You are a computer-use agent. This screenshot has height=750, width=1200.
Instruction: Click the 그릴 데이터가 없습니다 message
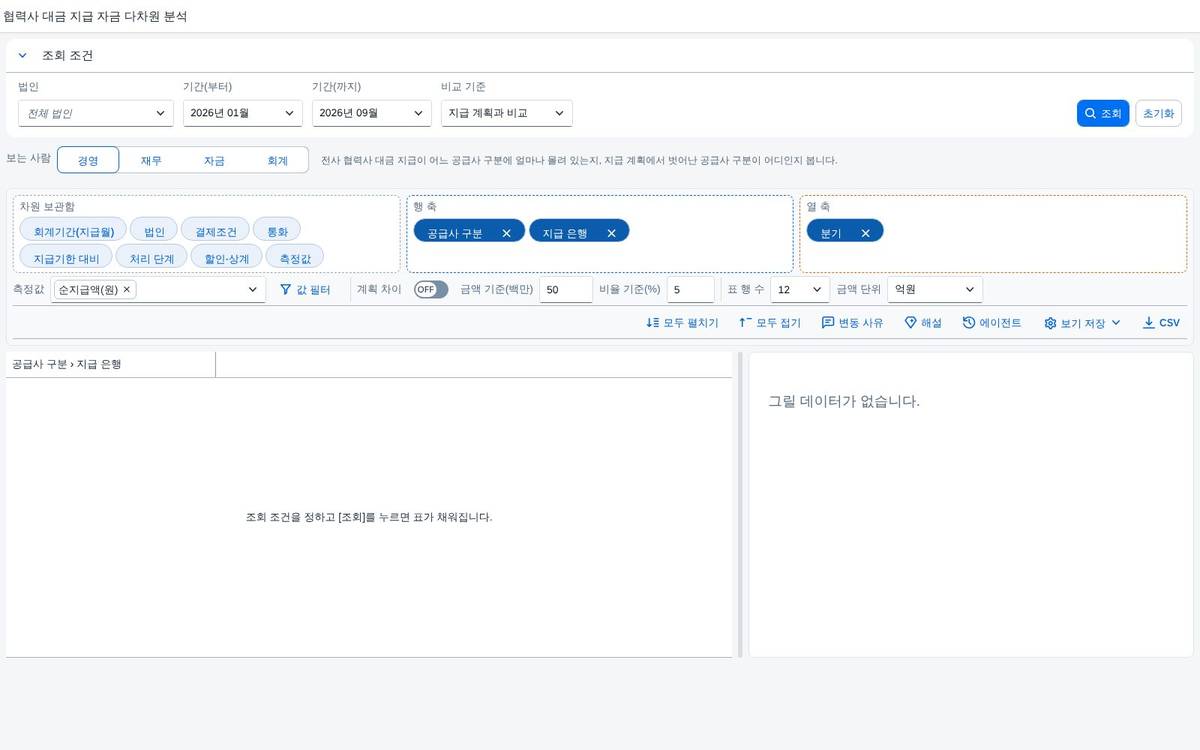point(843,401)
